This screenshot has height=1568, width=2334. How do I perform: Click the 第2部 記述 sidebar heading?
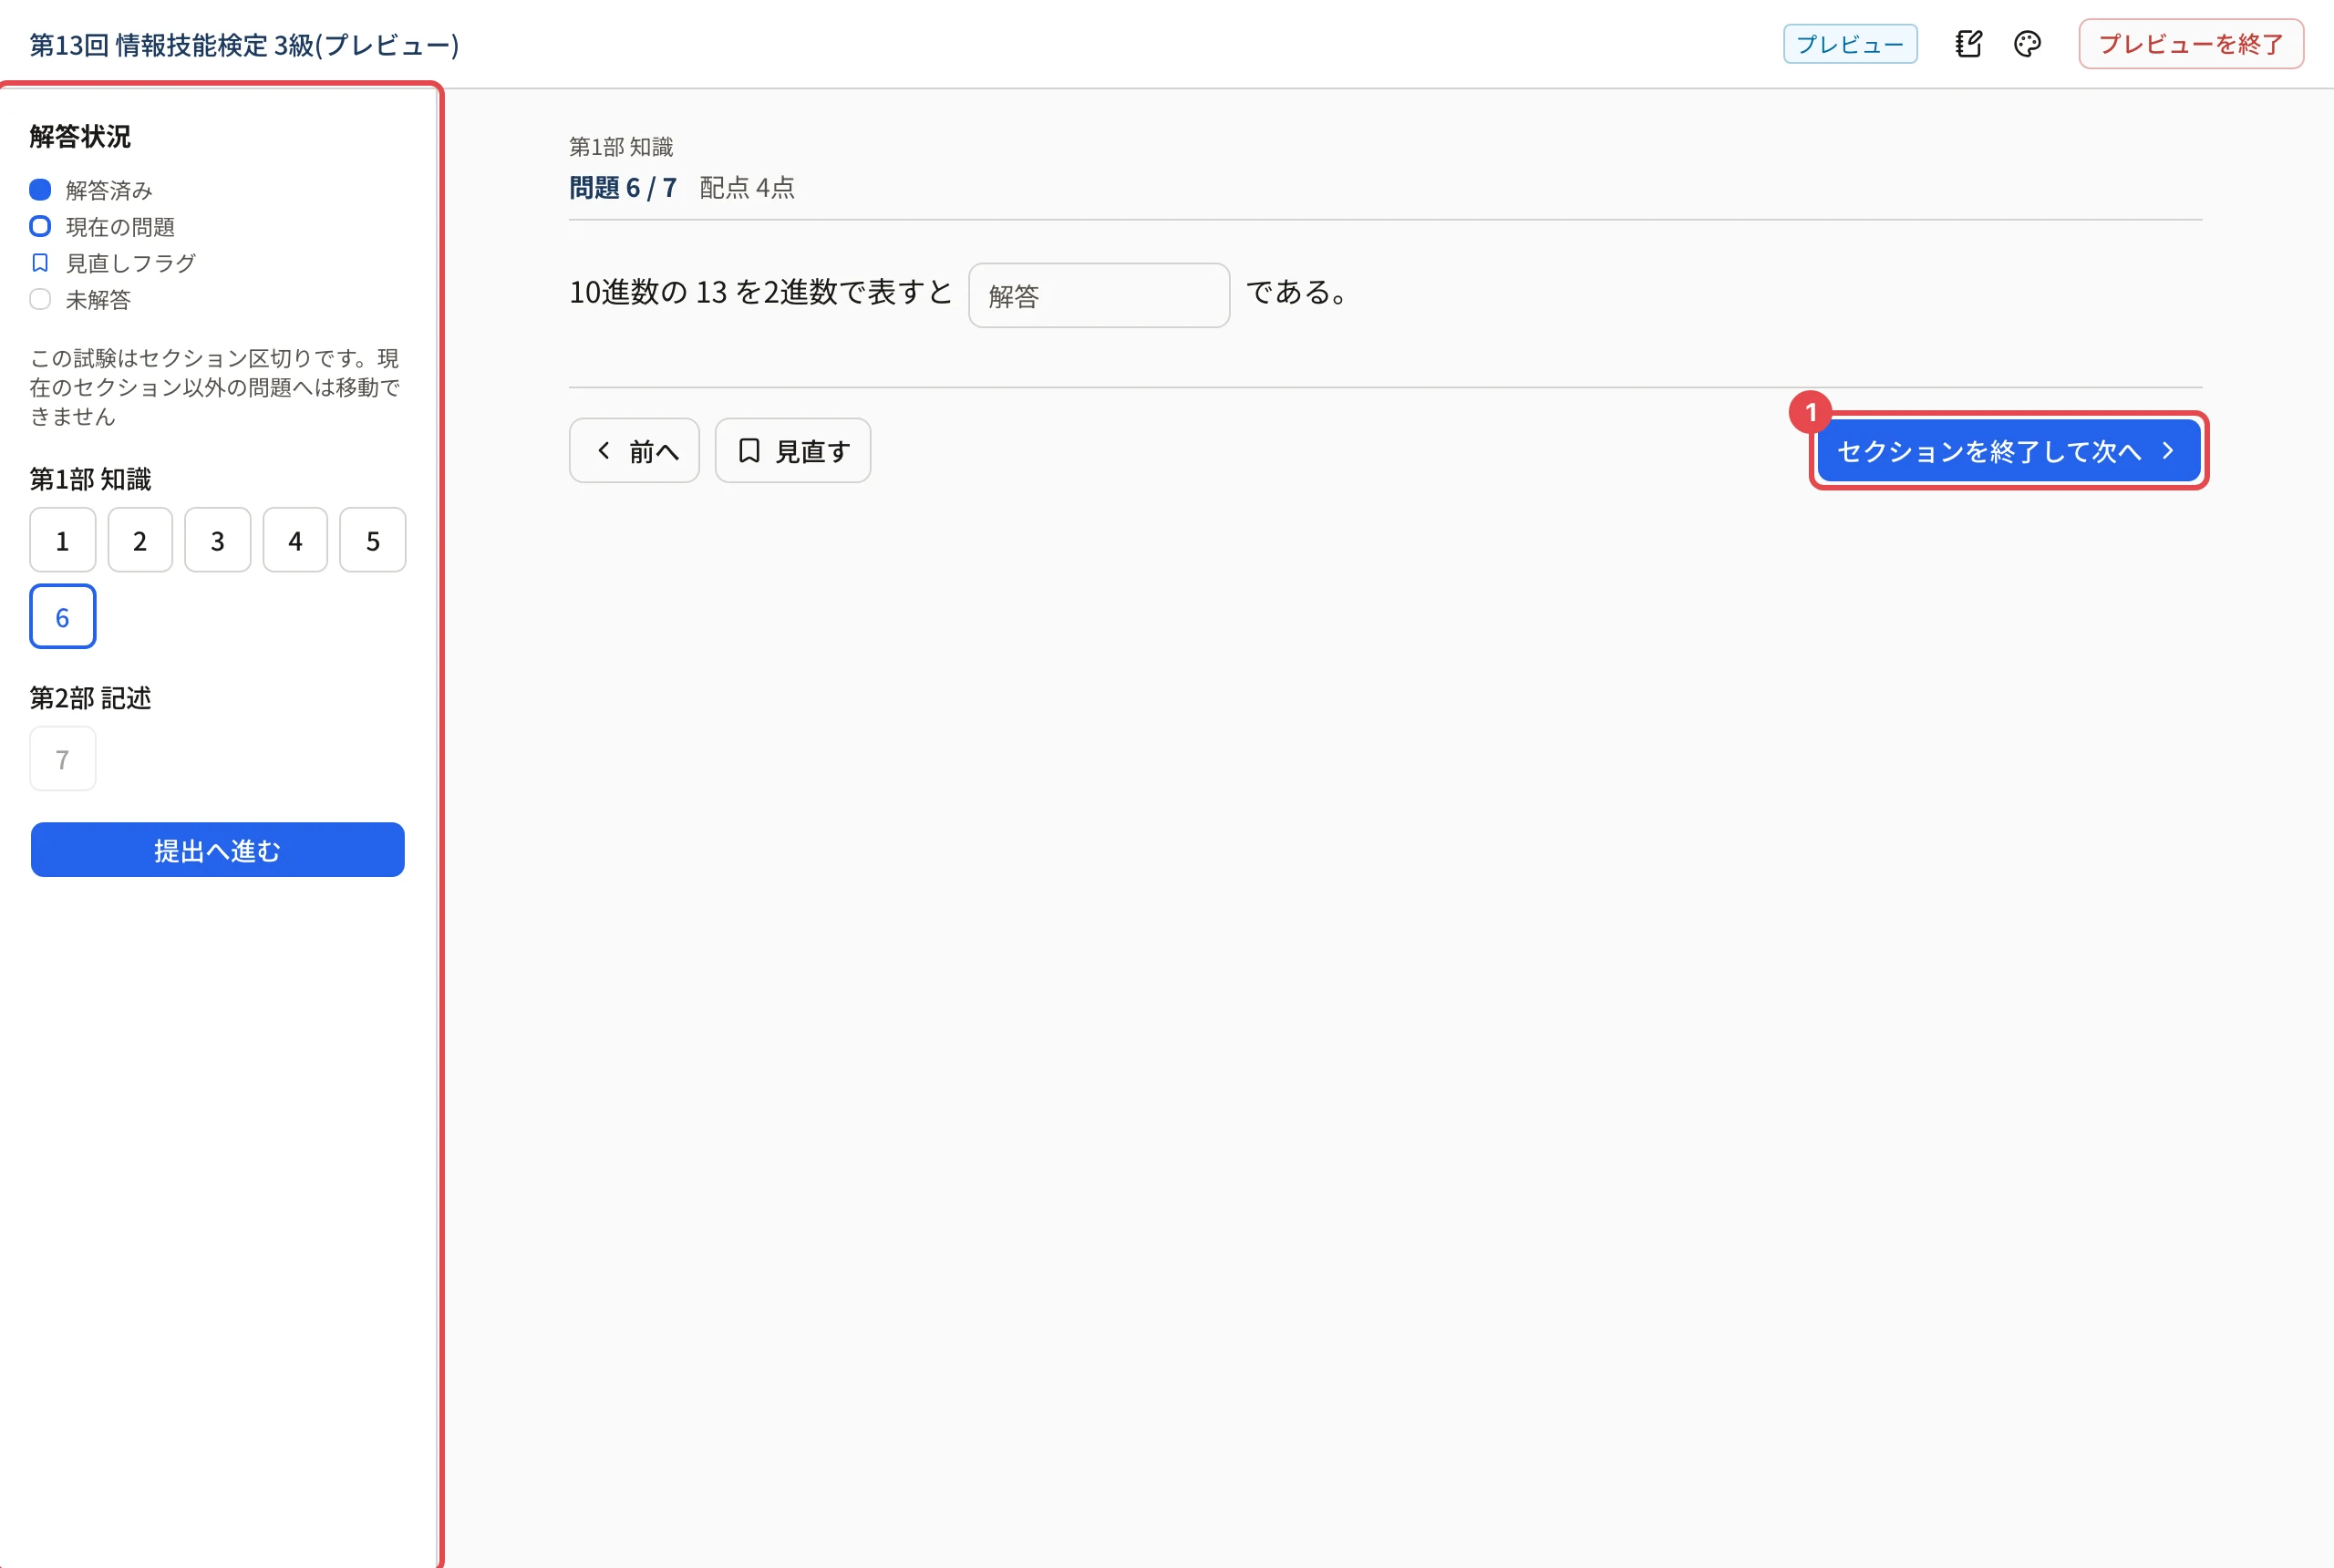tap(90, 698)
